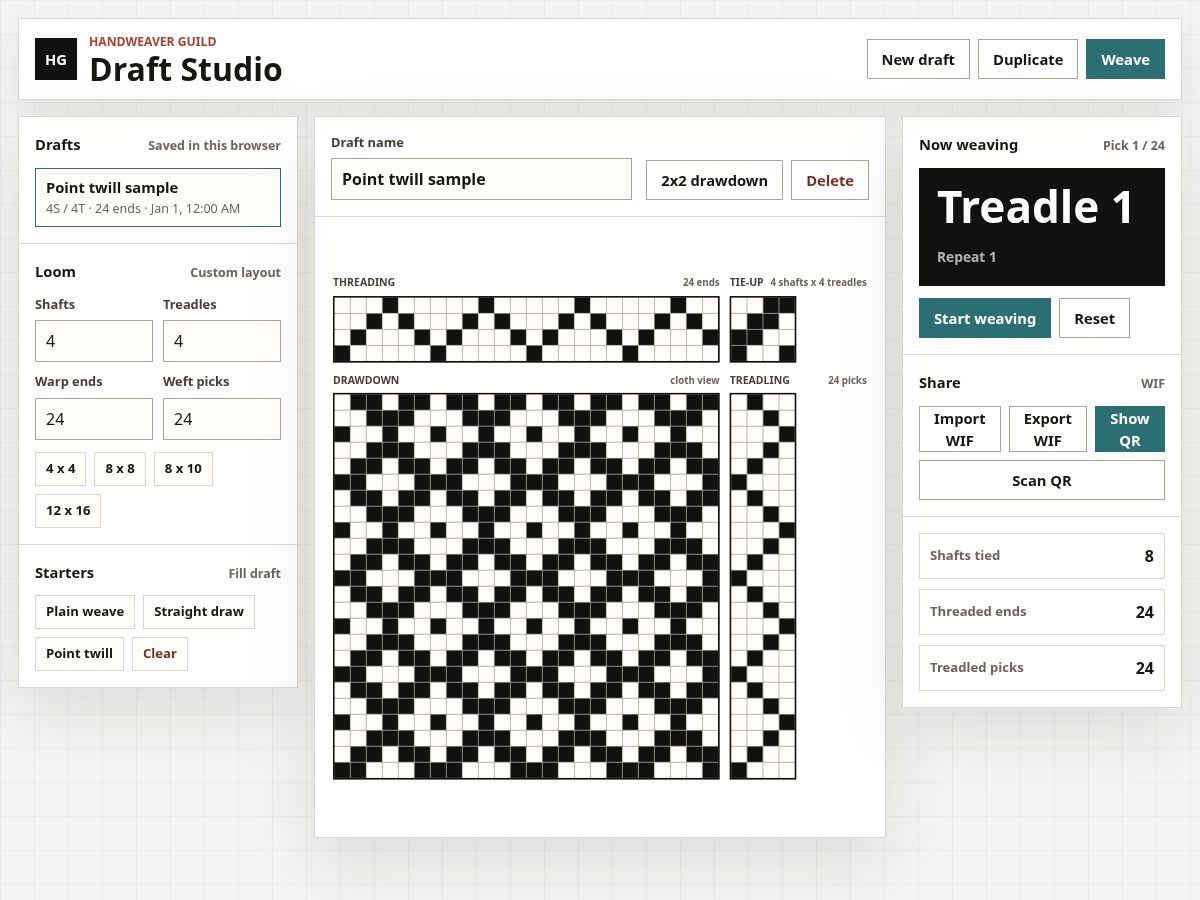Viewport: 1200px width, 900px height.
Task: Click the Treadled picks stat row
Action: click(1042, 668)
